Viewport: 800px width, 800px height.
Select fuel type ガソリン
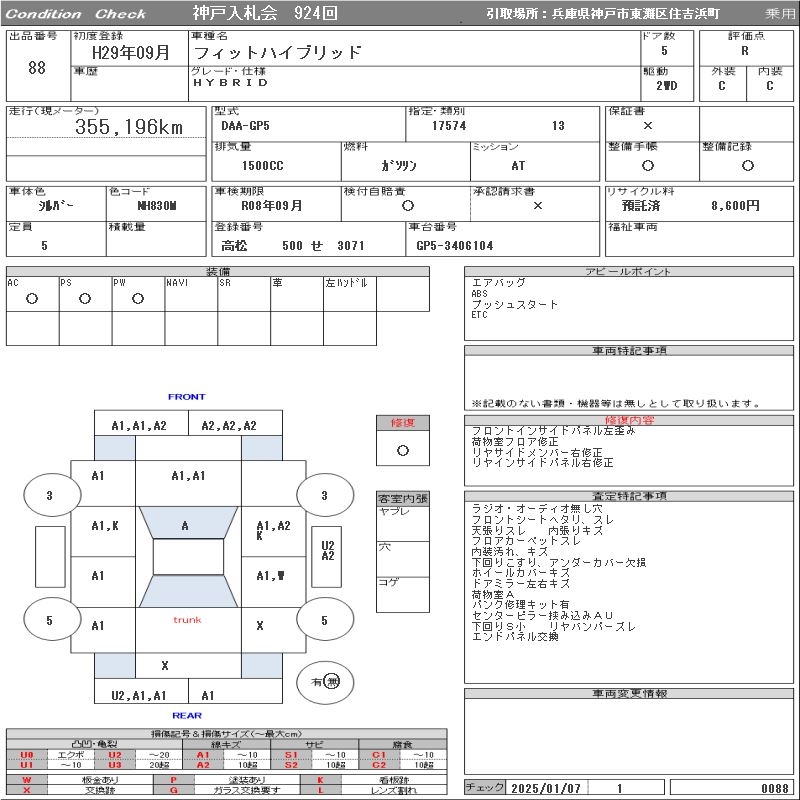click(398, 165)
